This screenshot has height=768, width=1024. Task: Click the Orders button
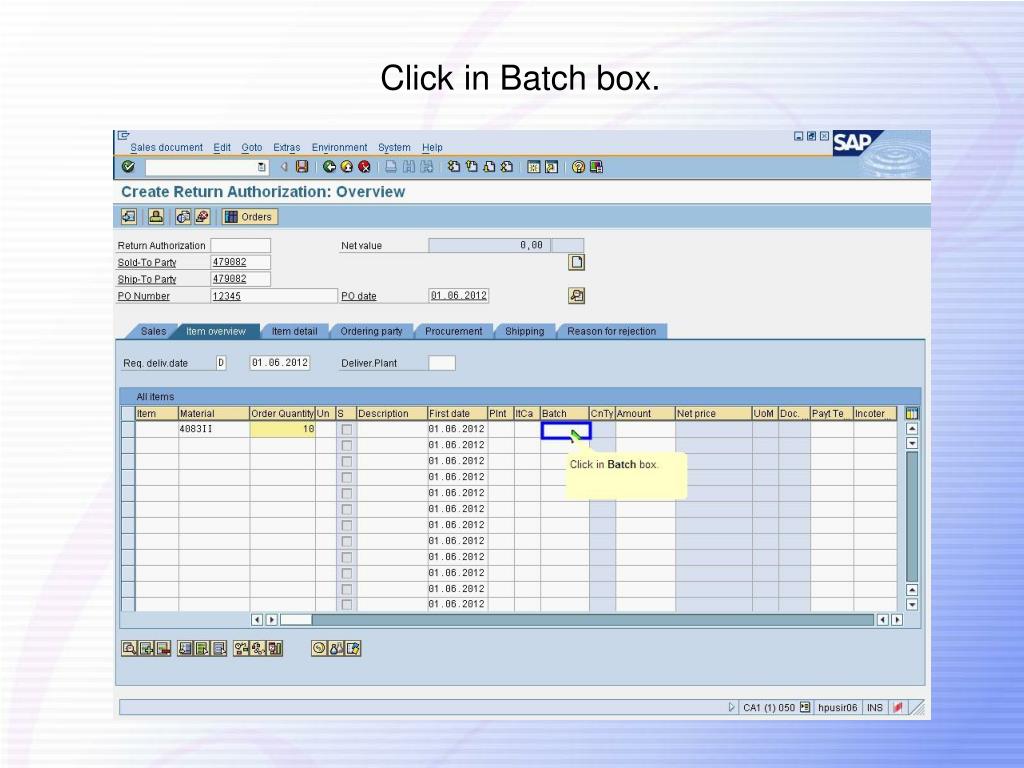tap(249, 217)
